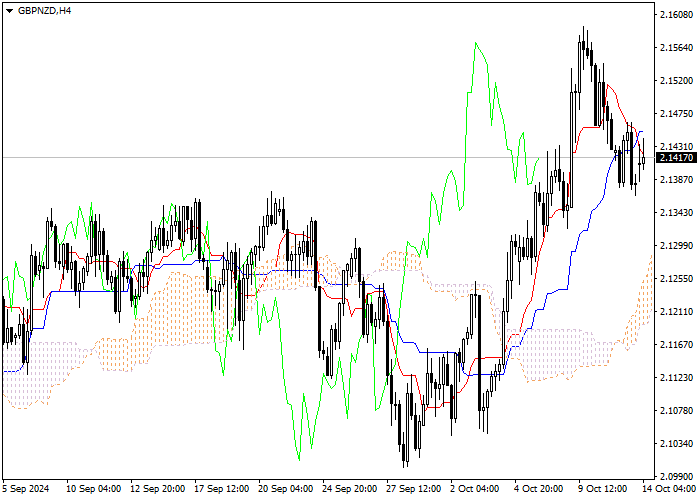This screenshot has width=700, height=500.
Task: Click the 2.15200 price axis label
Action: [x=676, y=81]
